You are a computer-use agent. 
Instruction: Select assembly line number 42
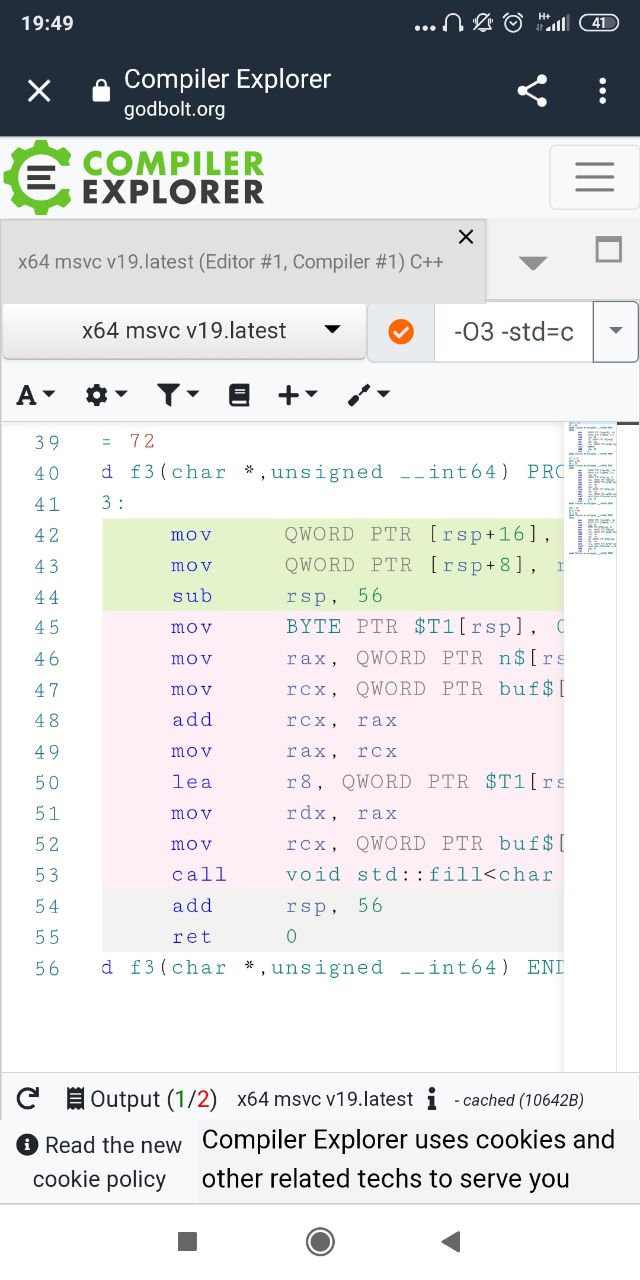tap(46, 535)
